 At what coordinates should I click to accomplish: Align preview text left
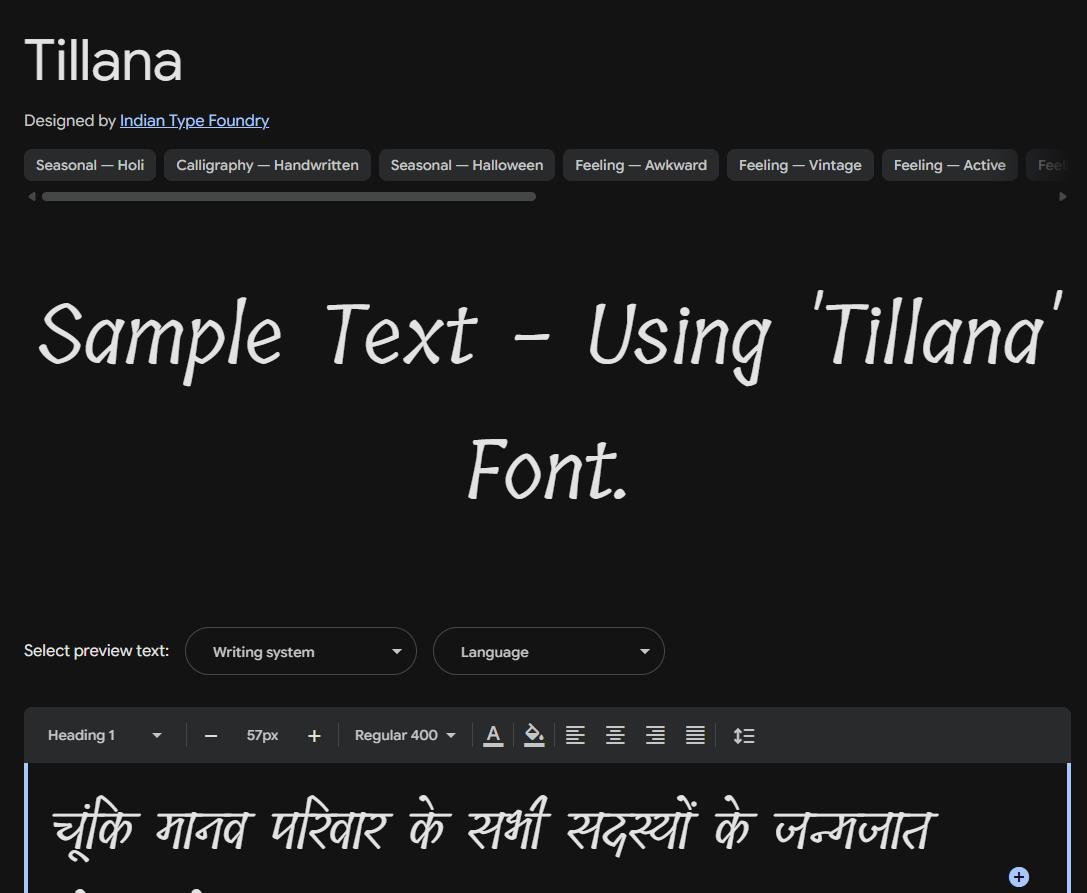[575, 735]
